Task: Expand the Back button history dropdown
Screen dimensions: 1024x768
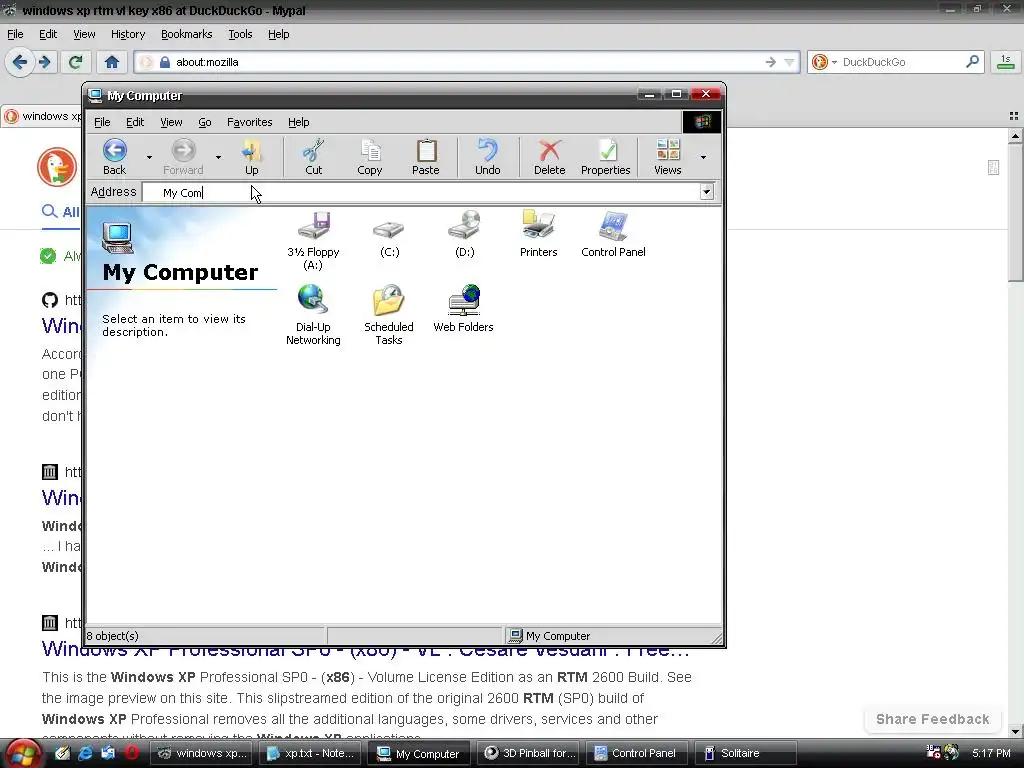Action: (149, 157)
